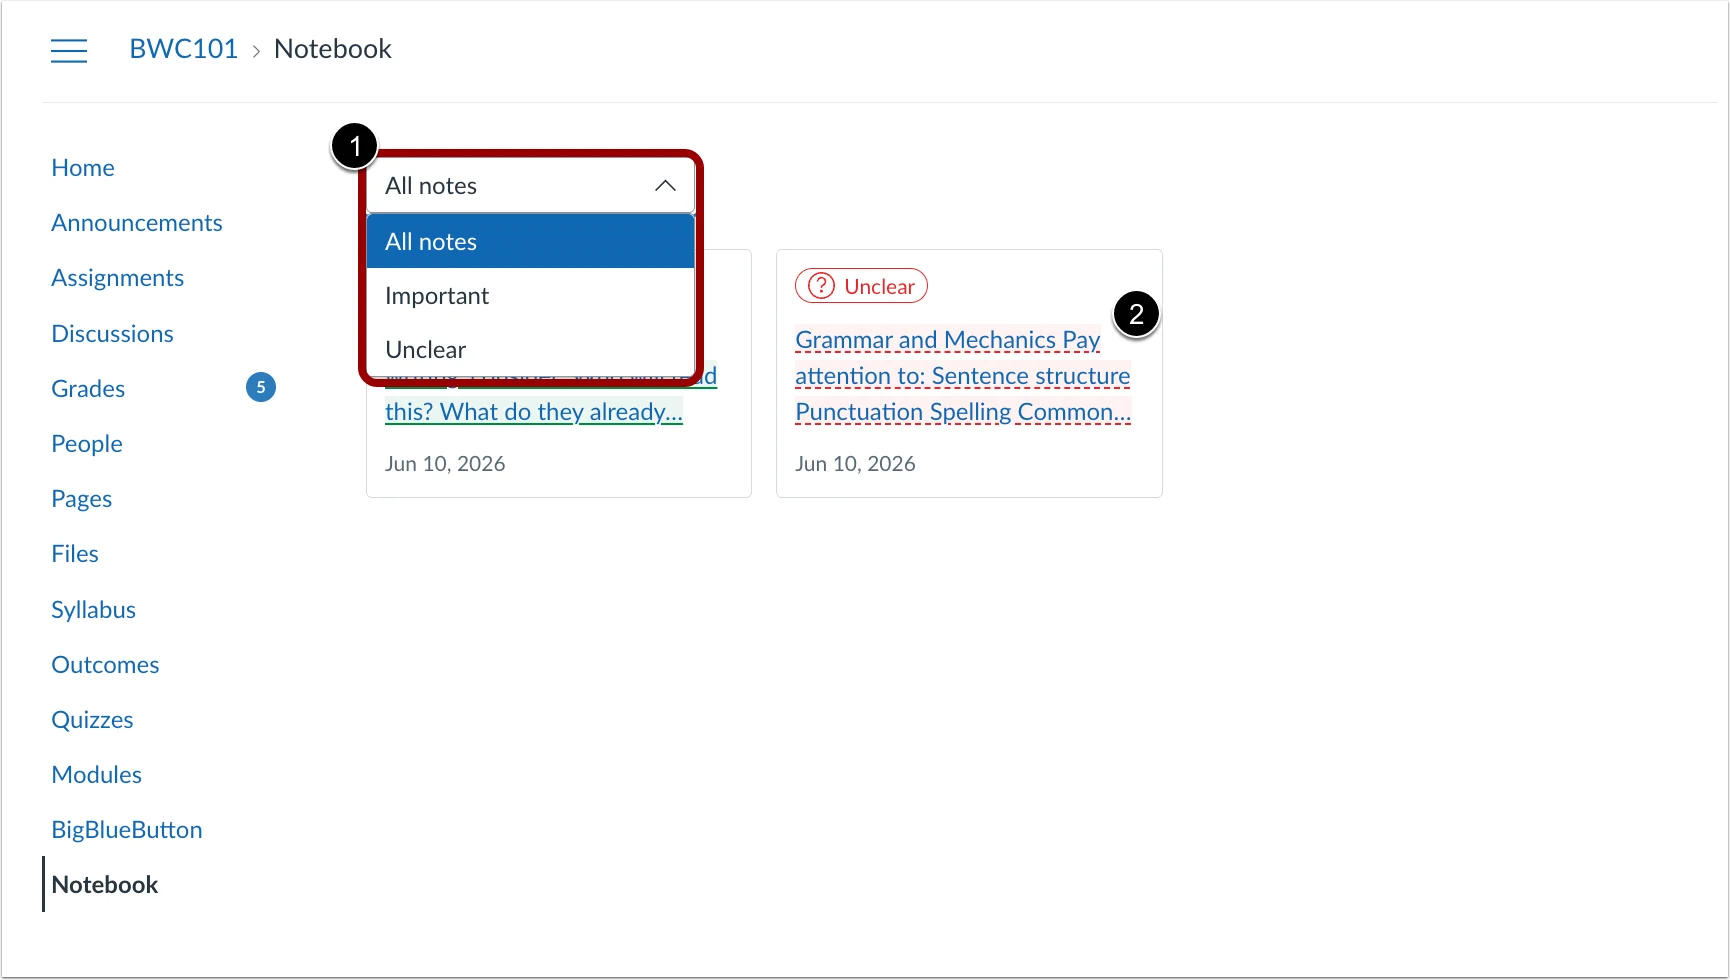This screenshot has height=980, width=1730.
Task: Click the Grades badge showing 5
Action: coord(261,387)
